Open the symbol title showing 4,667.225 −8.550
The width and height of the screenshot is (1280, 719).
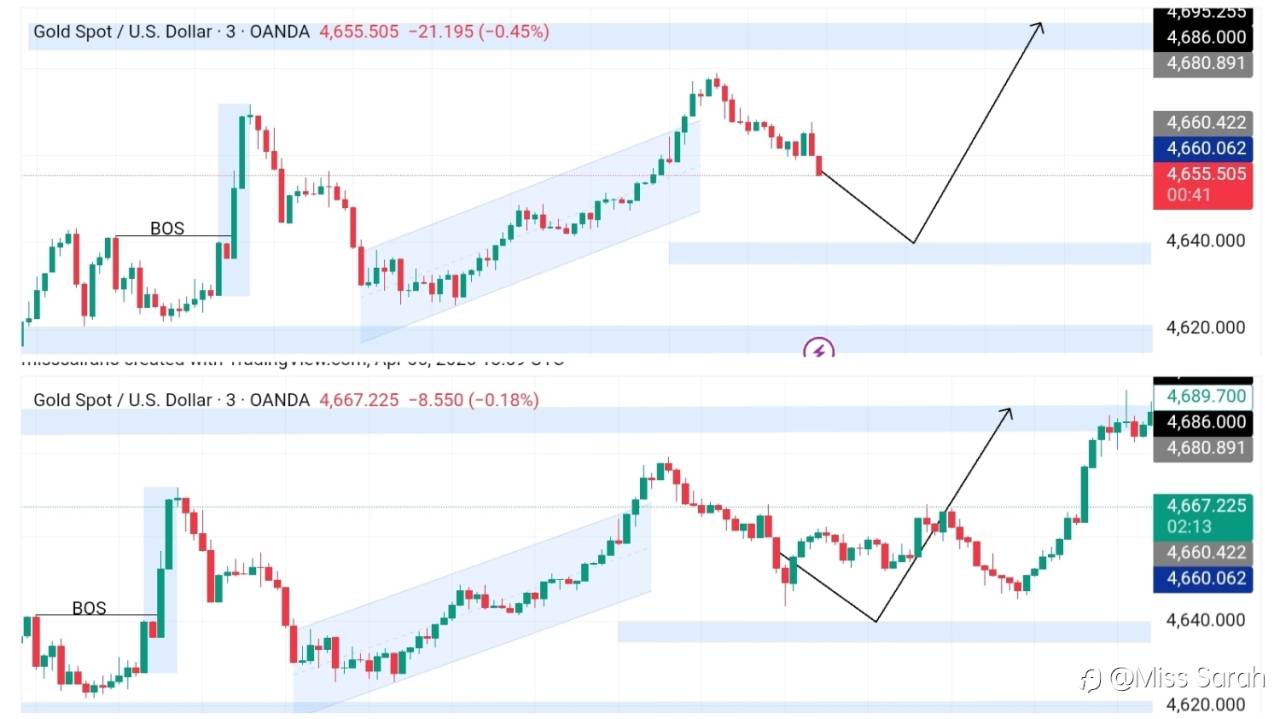[x=171, y=400]
